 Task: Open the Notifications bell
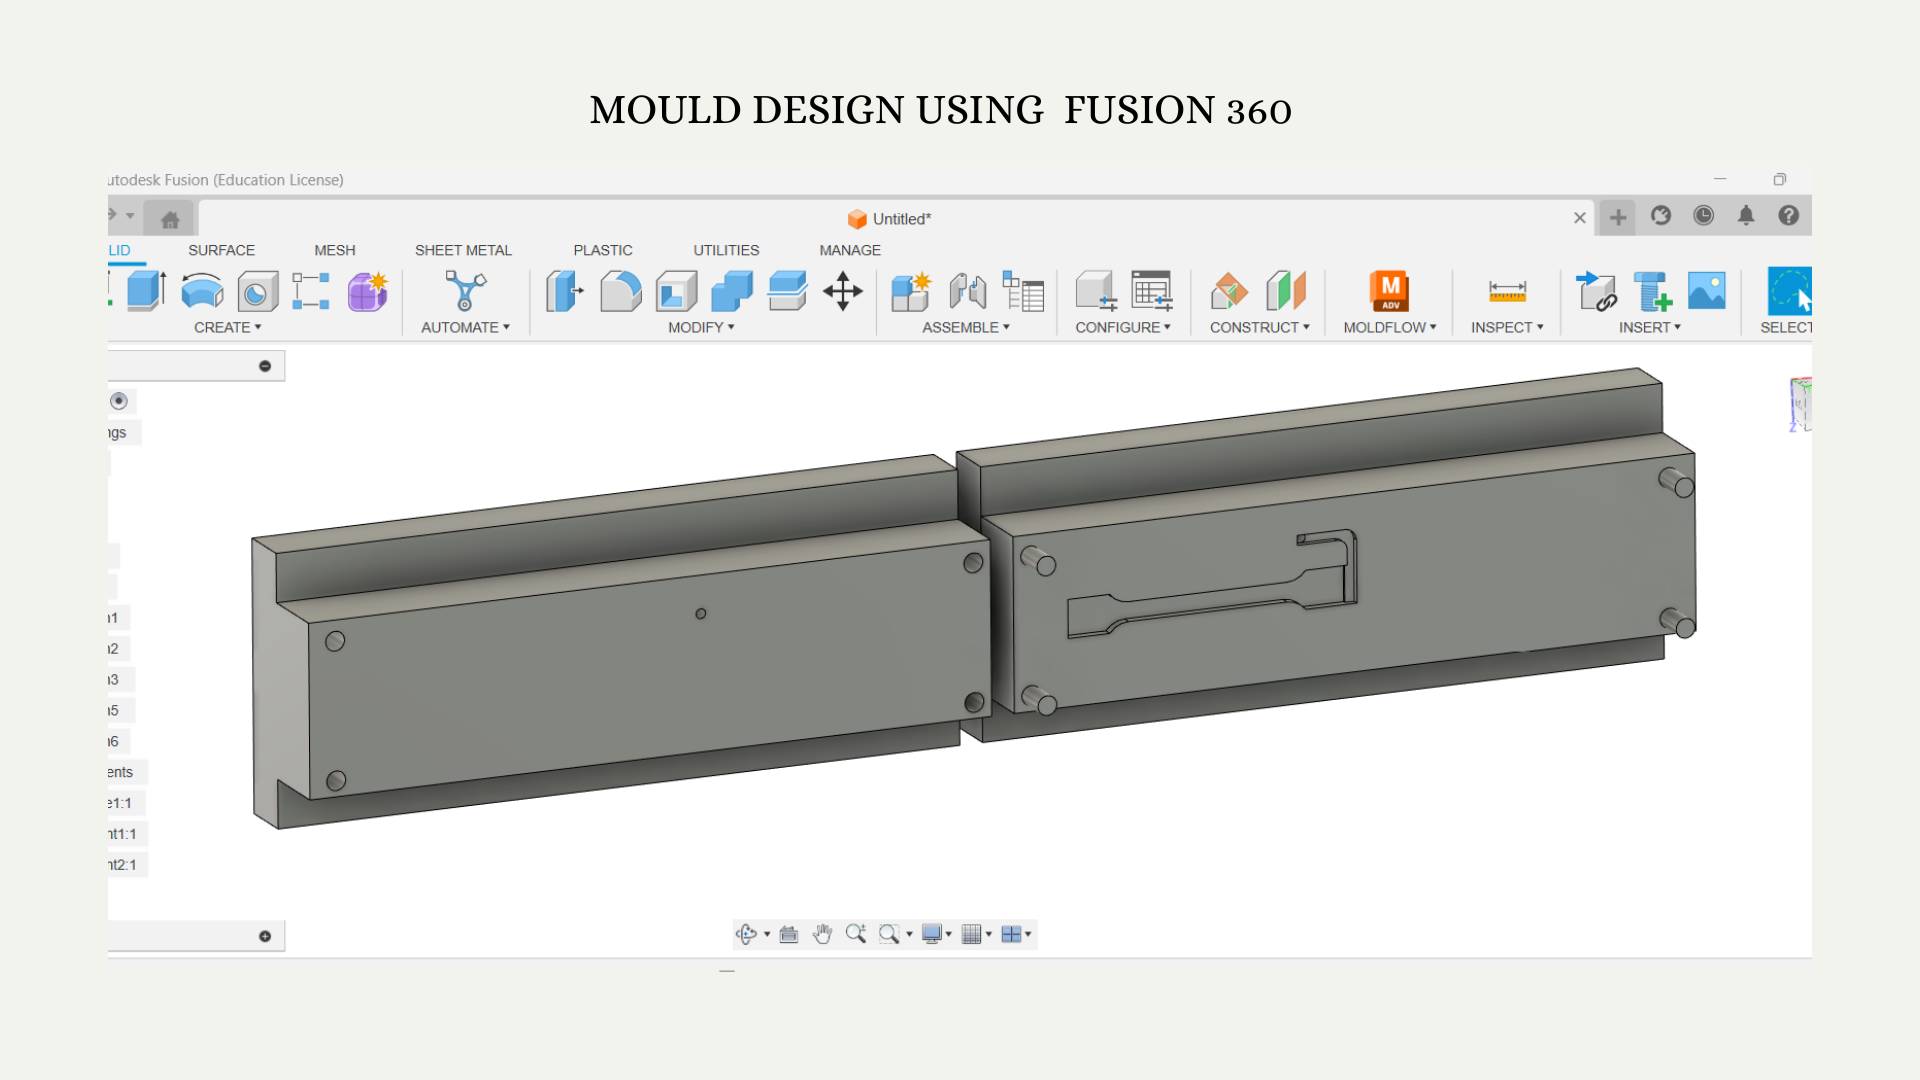(1746, 216)
